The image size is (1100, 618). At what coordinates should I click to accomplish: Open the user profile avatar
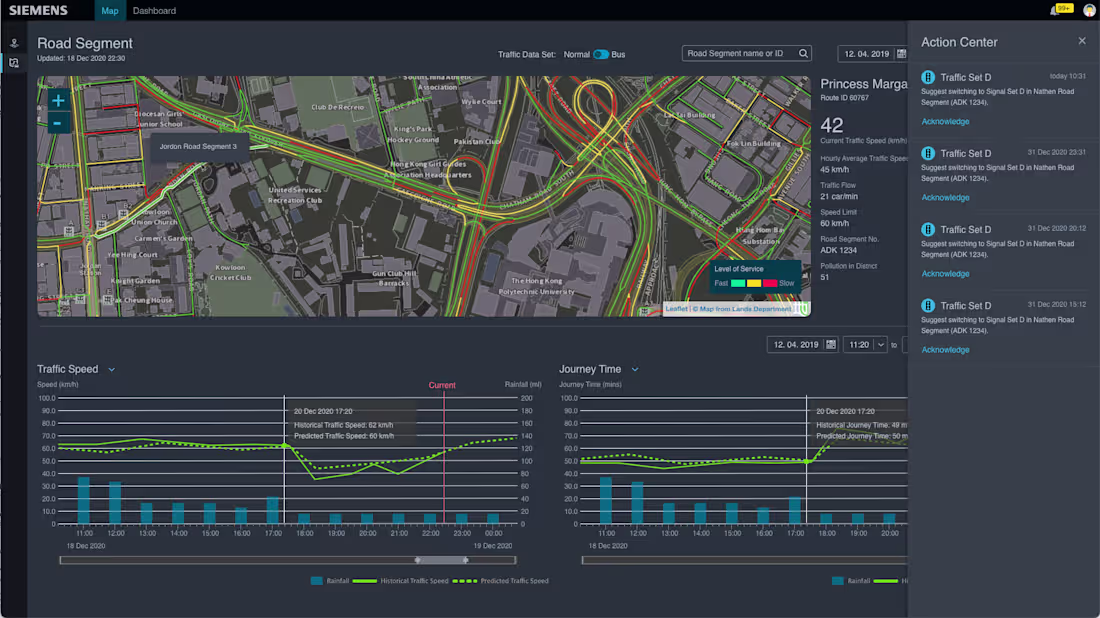1089,10
